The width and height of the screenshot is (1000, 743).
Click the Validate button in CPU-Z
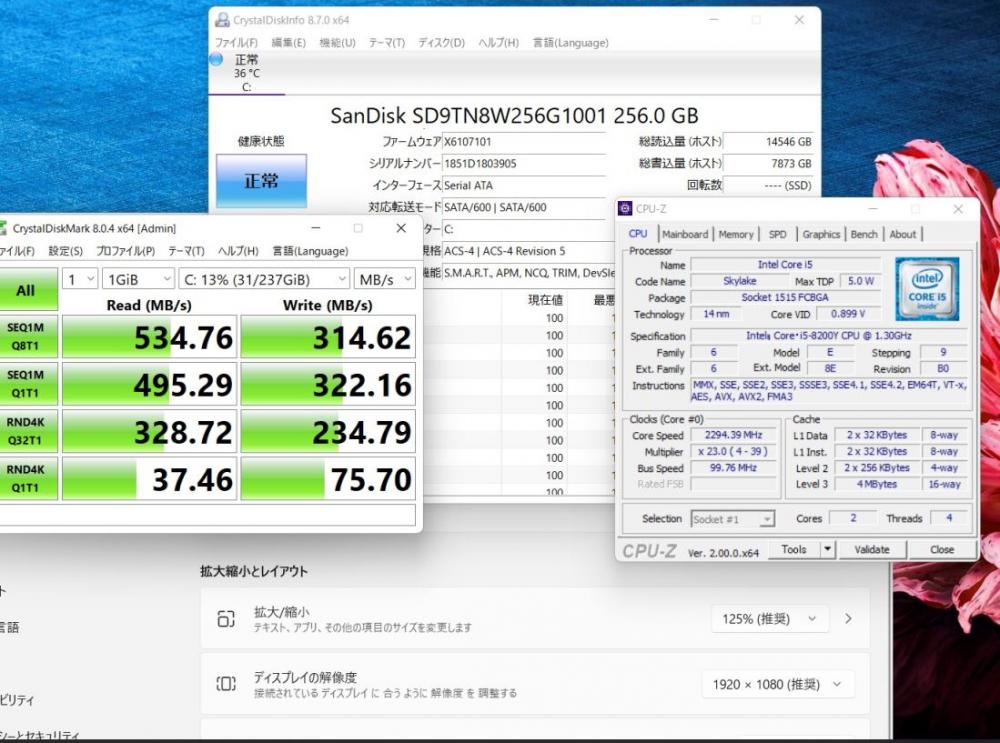pos(872,549)
